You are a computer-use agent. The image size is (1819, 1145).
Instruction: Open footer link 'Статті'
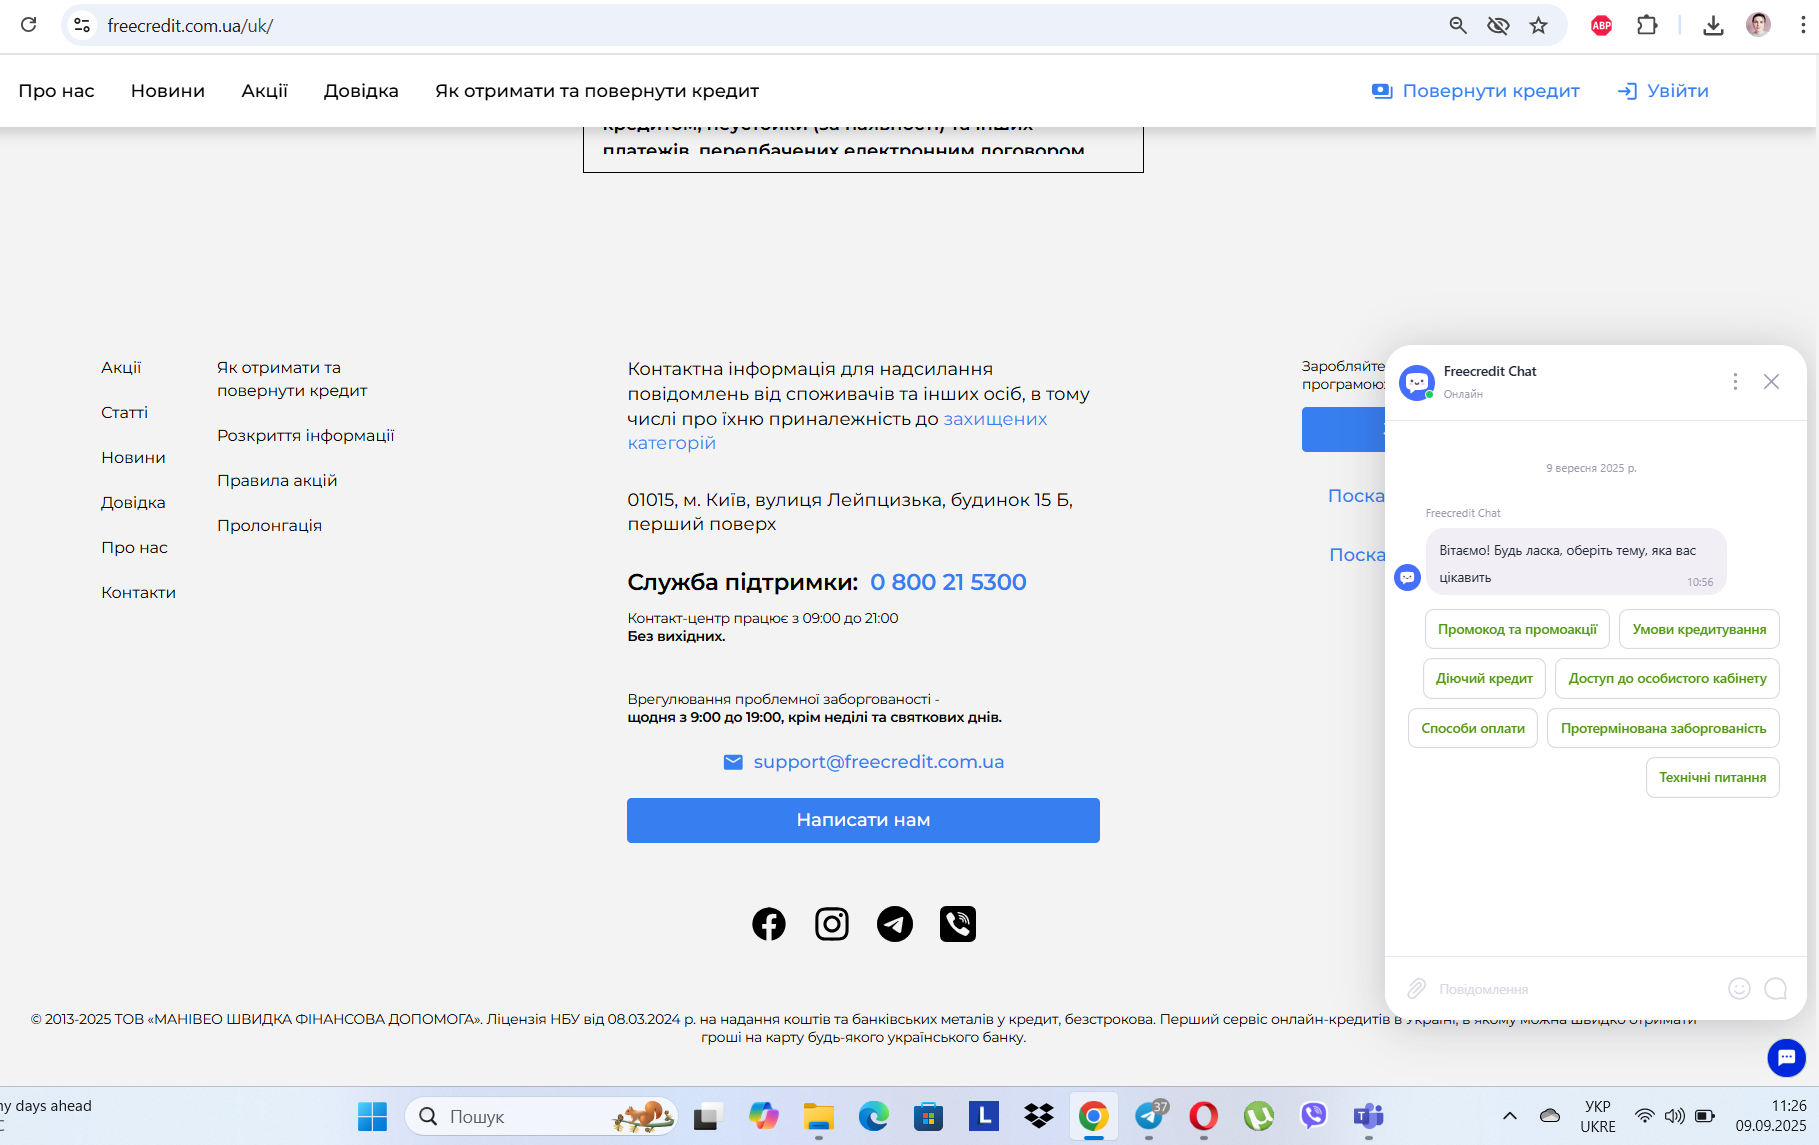124,412
